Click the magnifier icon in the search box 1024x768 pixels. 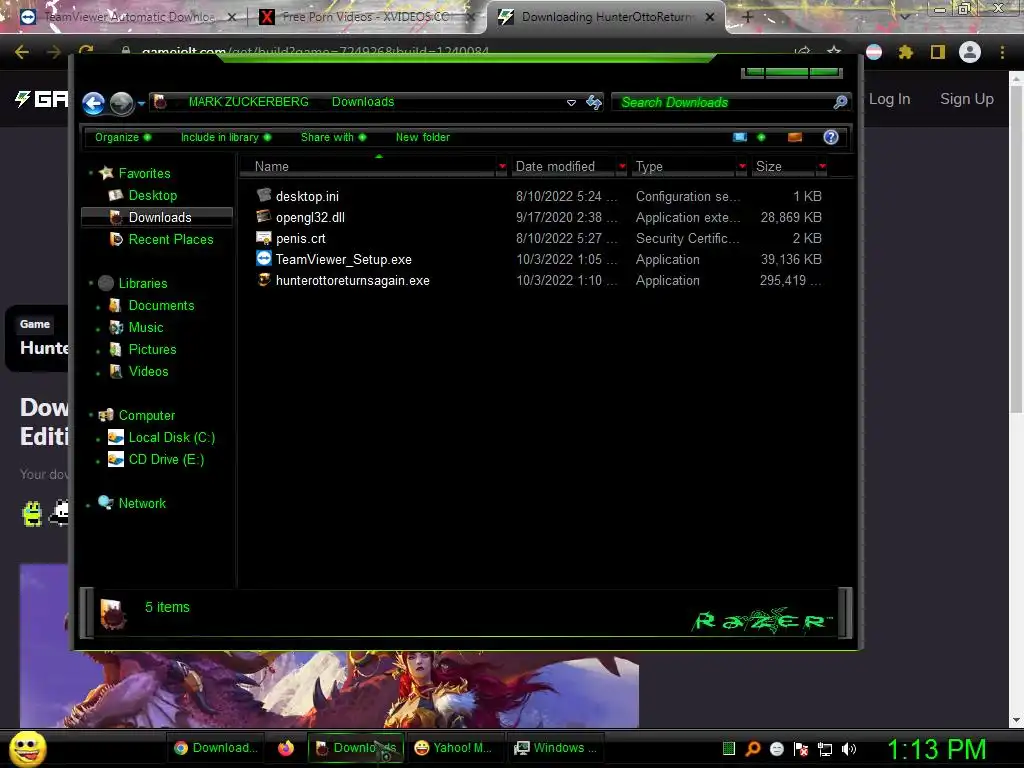(840, 102)
